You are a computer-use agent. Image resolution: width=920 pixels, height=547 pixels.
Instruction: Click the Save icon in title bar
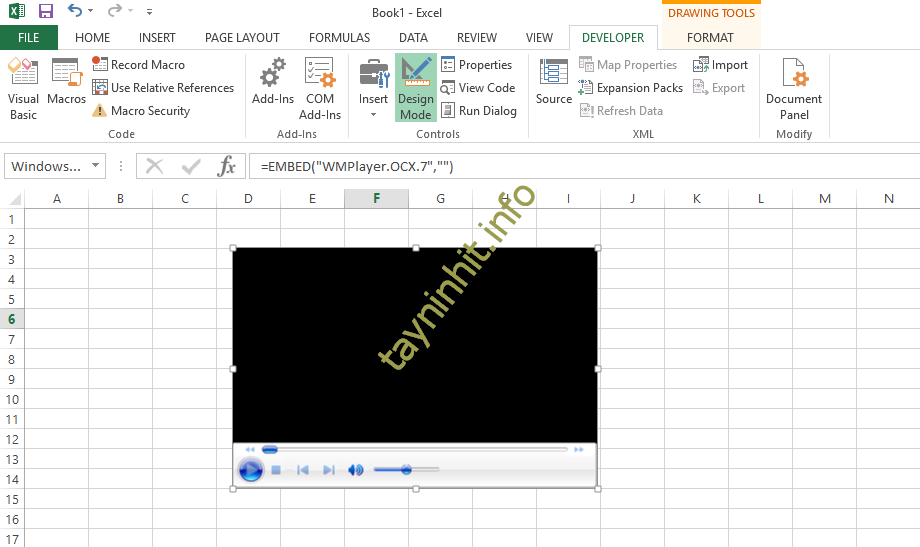pyautogui.click(x=46, y=11)
